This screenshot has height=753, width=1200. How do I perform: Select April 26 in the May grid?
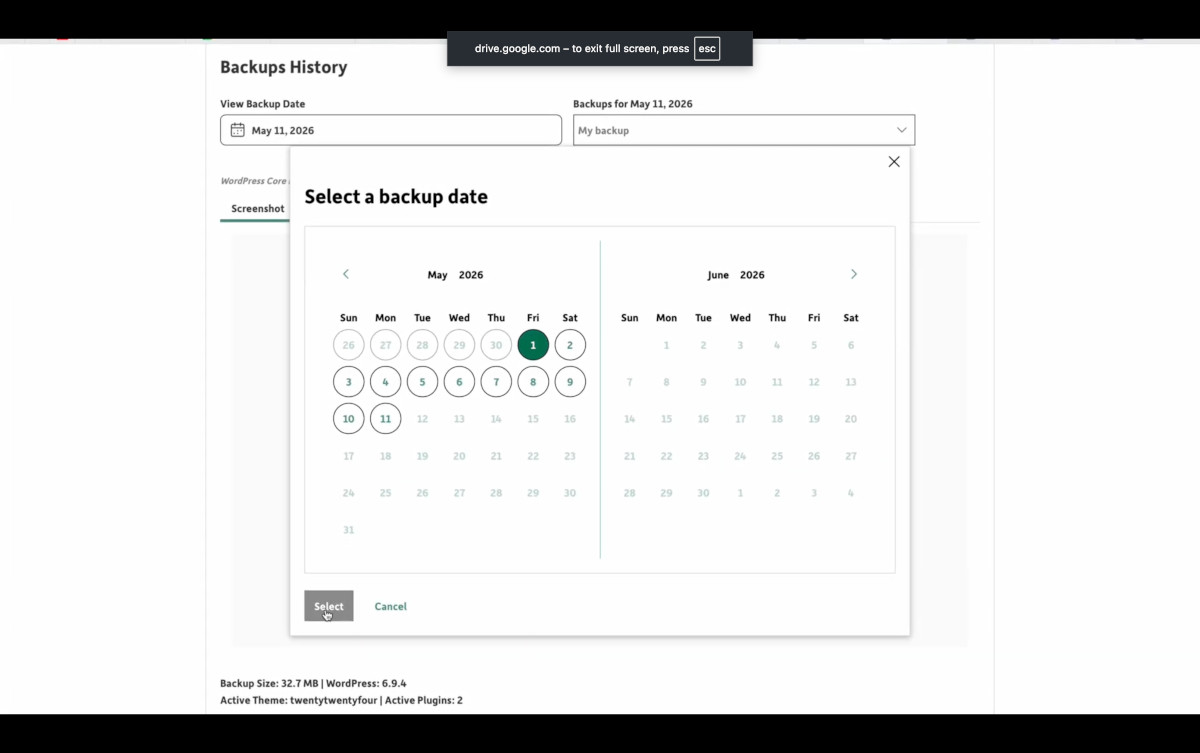click(348, 345)
